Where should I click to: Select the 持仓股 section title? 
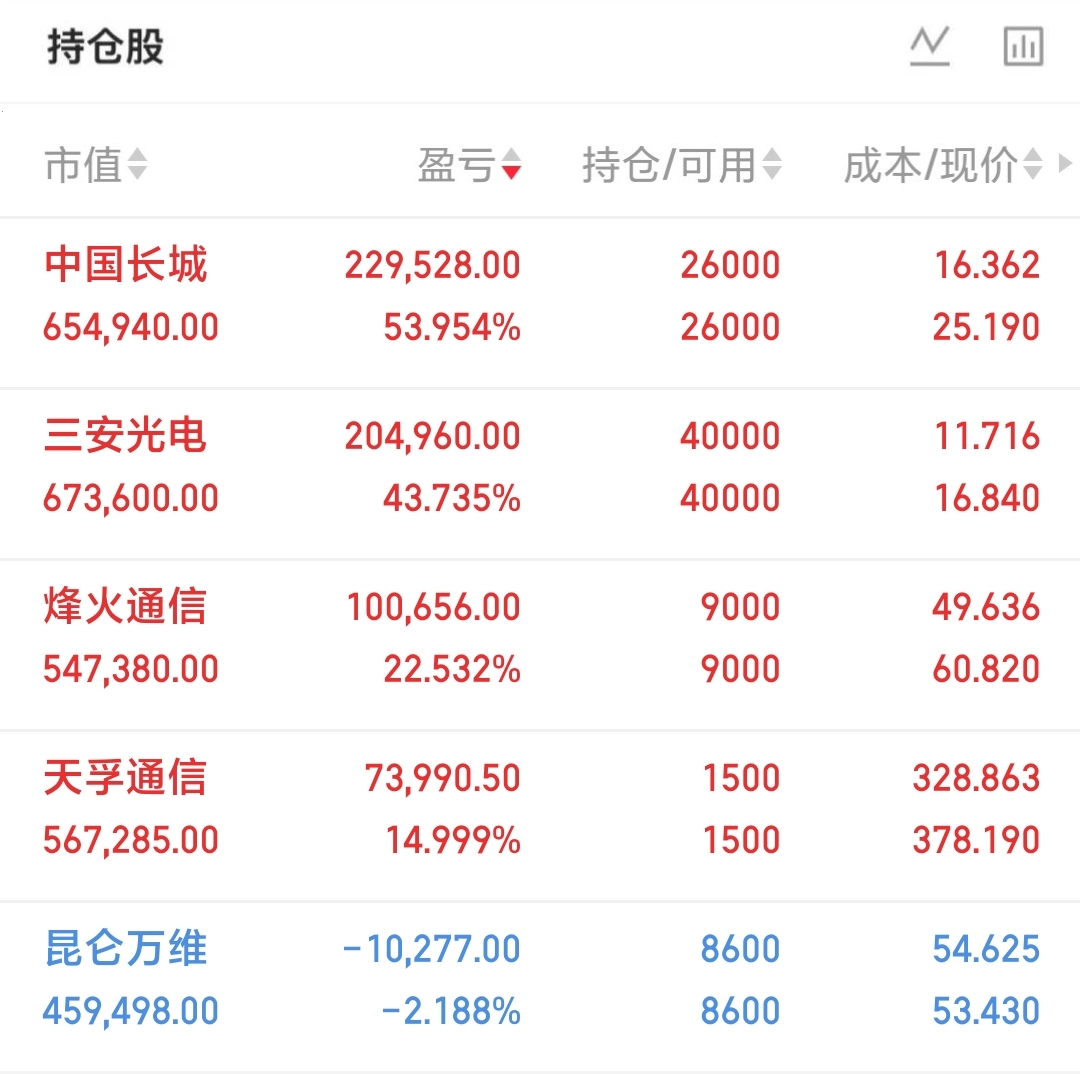point(105,47)
